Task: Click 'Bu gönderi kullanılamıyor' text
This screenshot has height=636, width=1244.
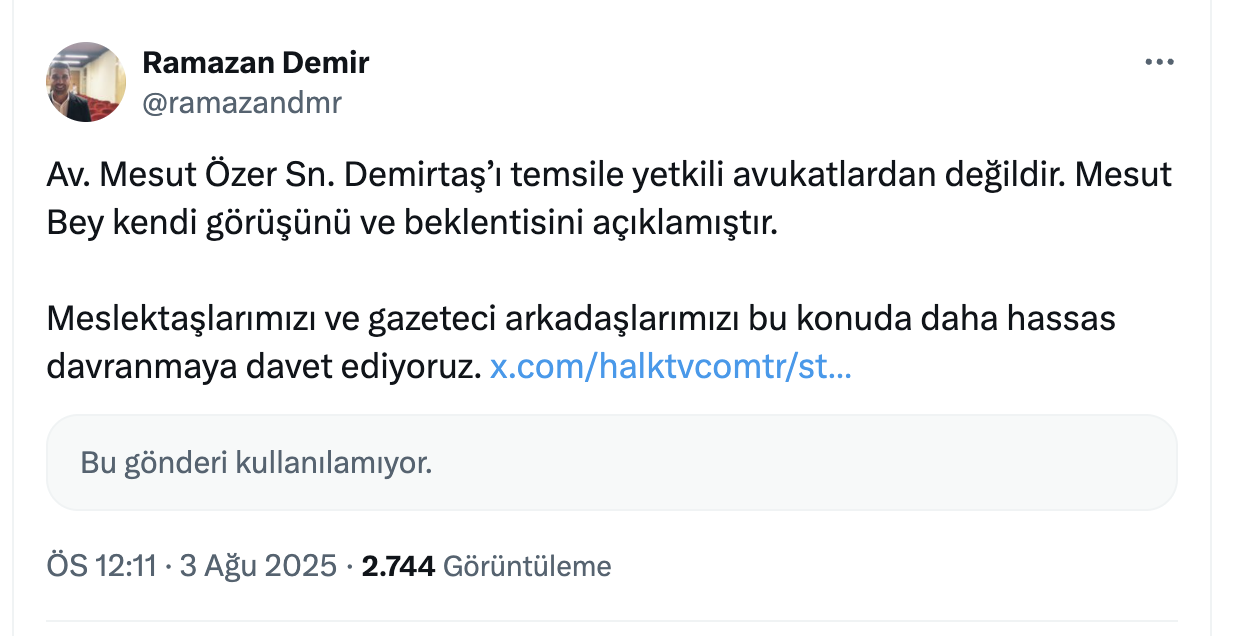Action: (255, 462)
